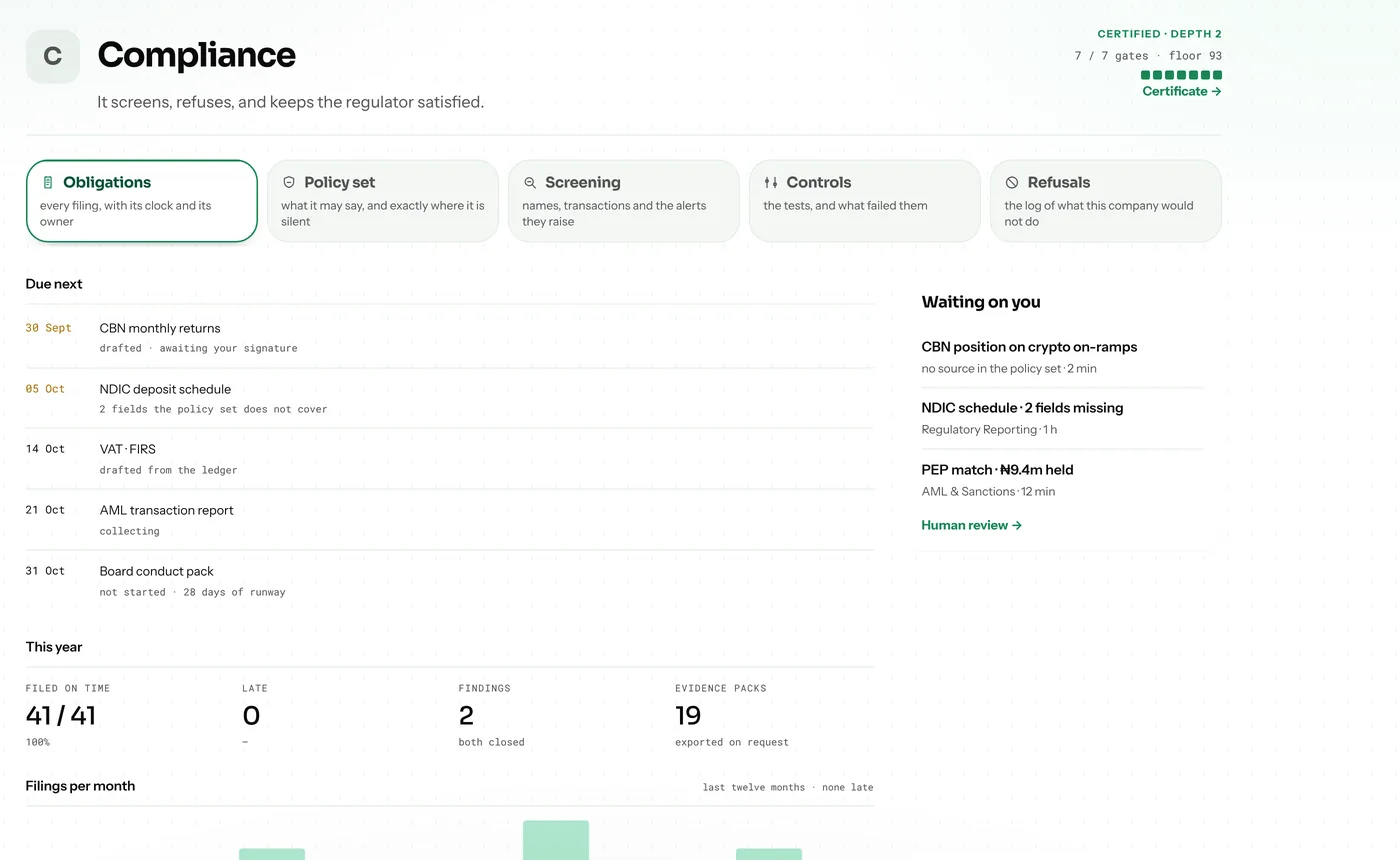Open the Obligations tab
1400x860 pixels.
coord(142,201)
